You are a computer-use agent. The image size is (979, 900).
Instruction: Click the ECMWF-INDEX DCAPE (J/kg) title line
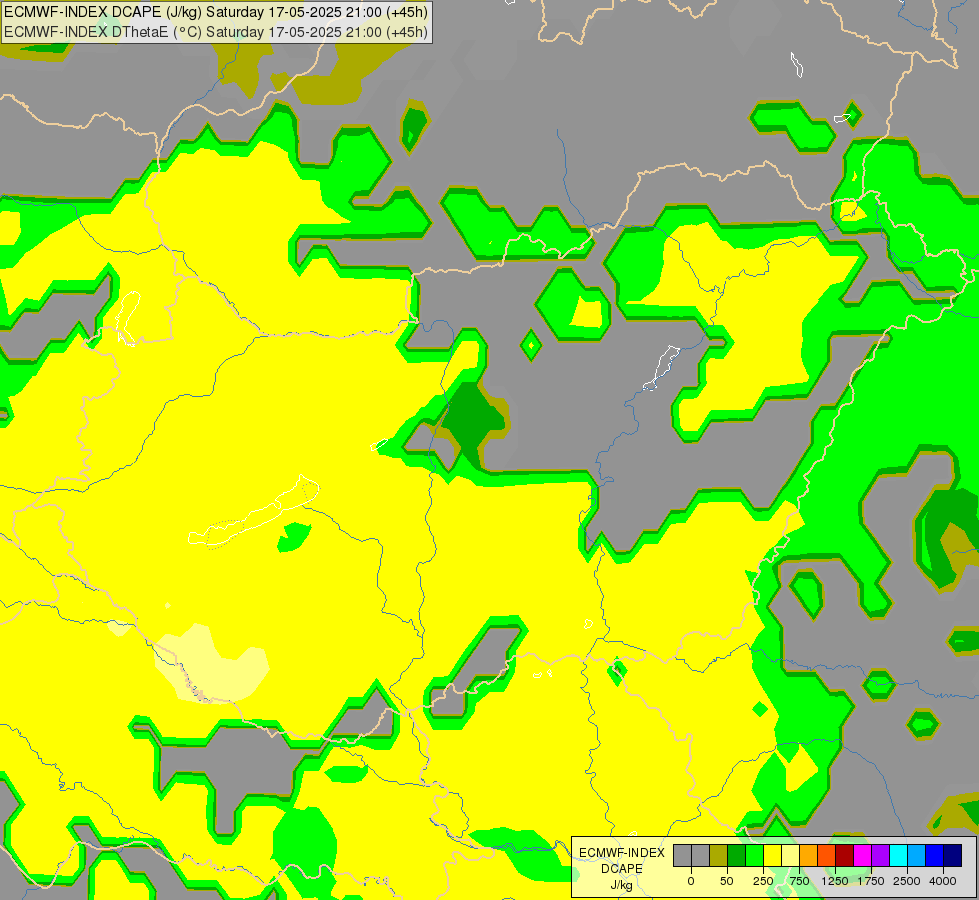[216, 12]
